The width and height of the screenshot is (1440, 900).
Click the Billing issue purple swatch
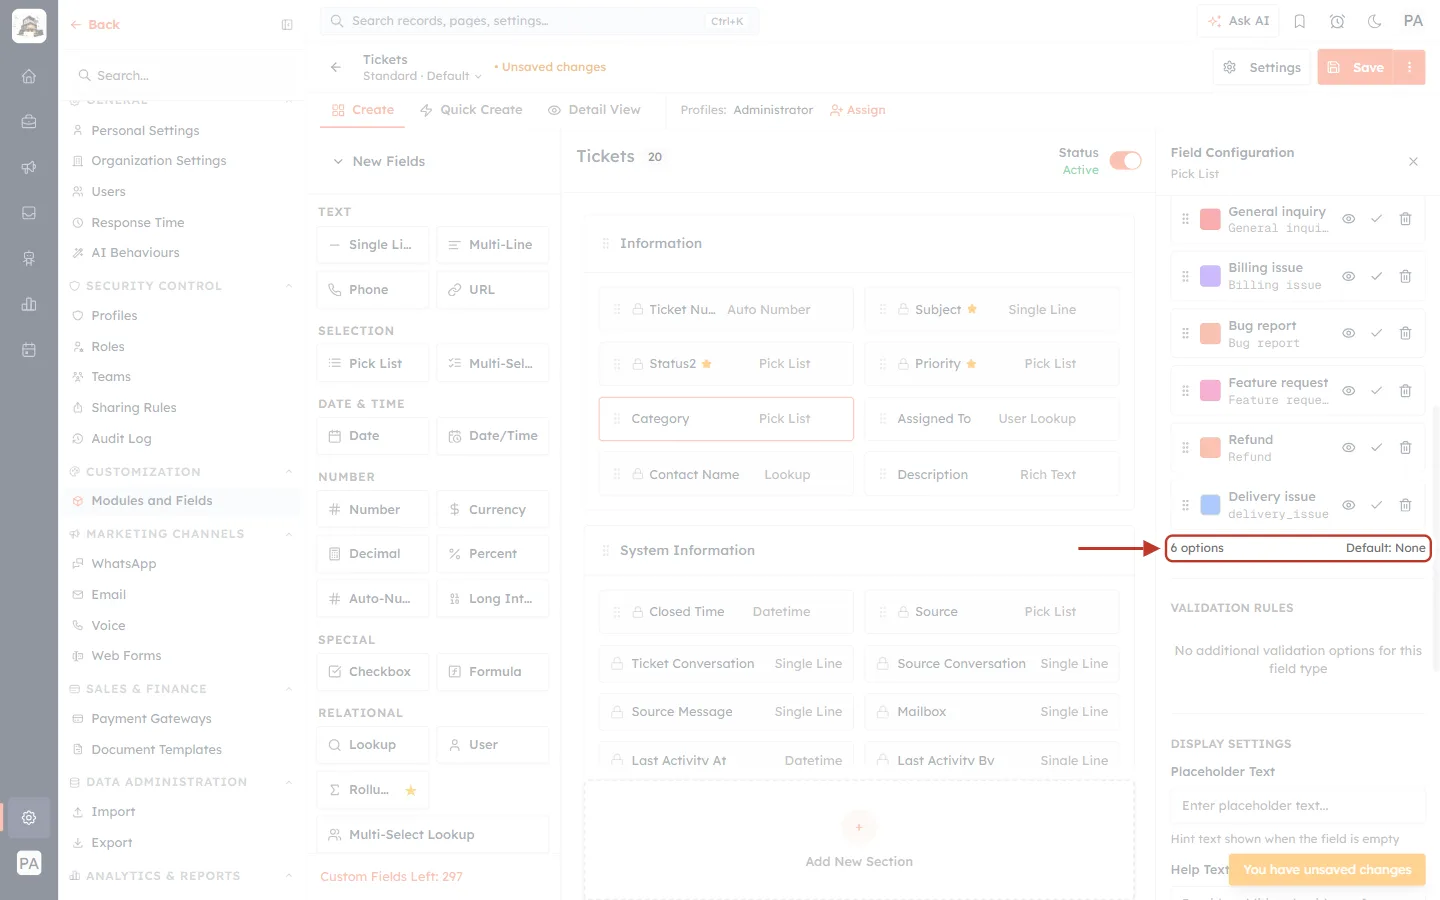[x=1210, y=276]
